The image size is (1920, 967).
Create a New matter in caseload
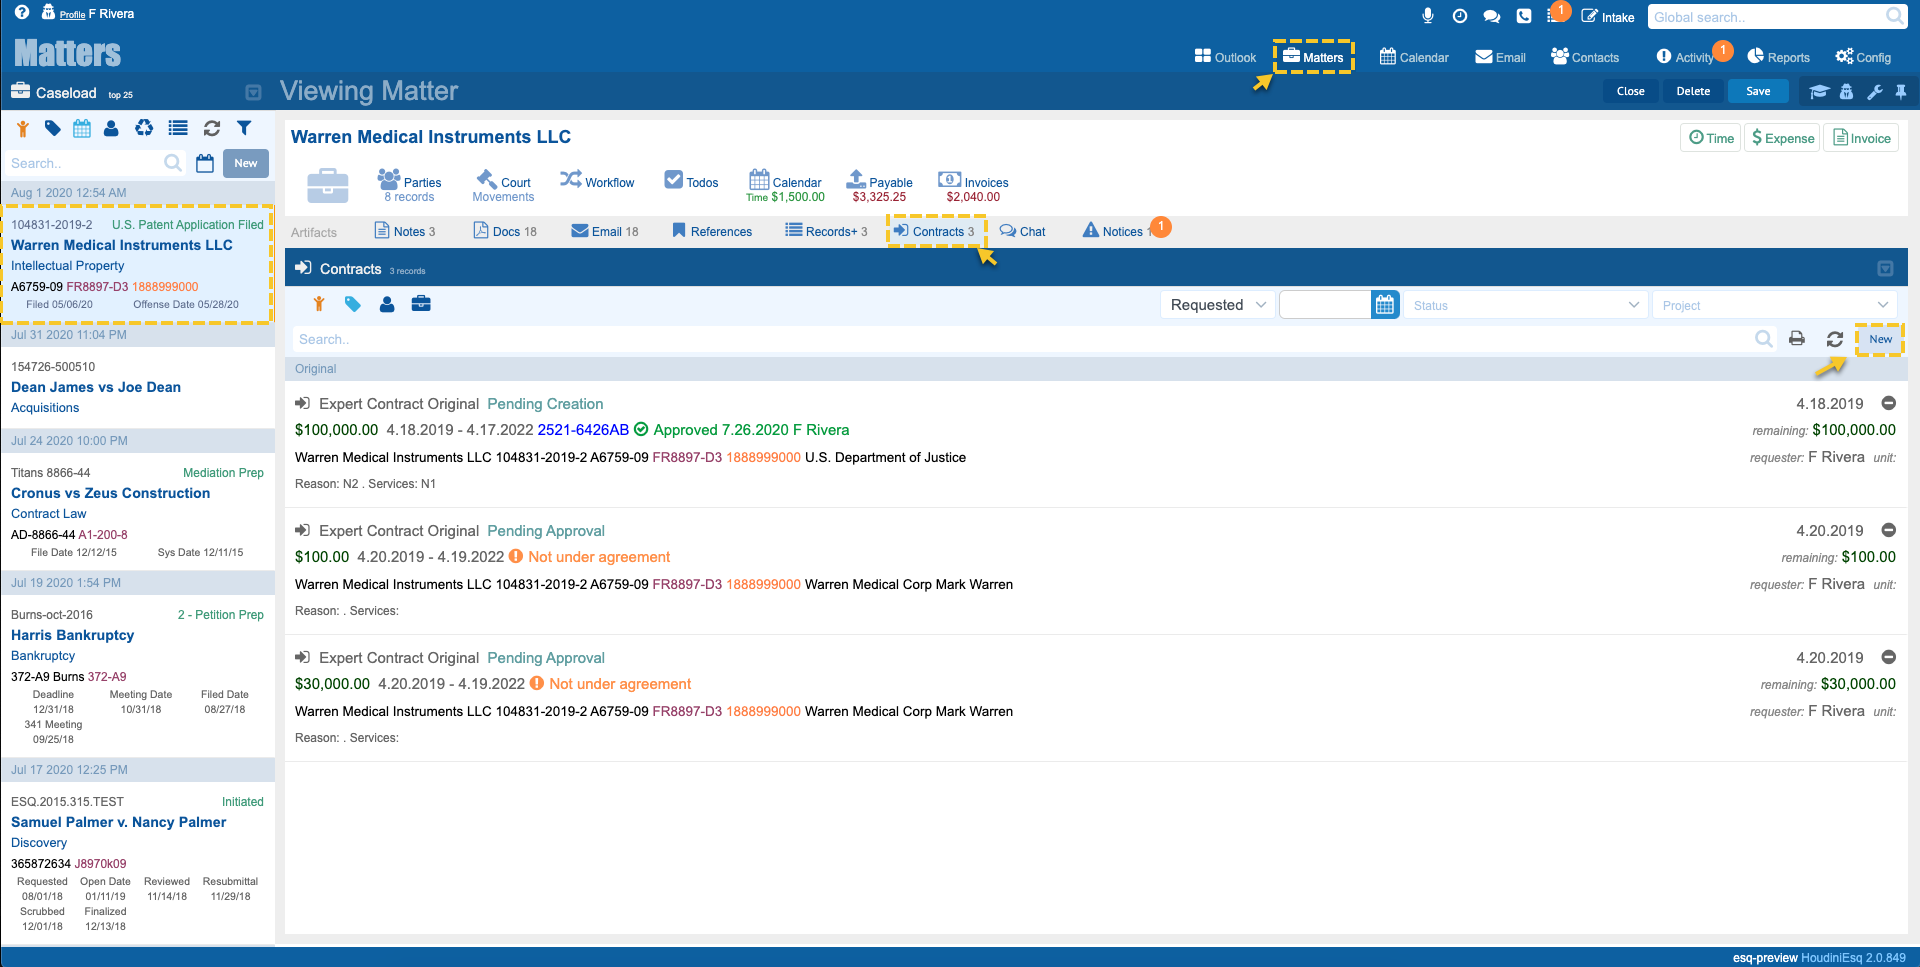[246, 163]
